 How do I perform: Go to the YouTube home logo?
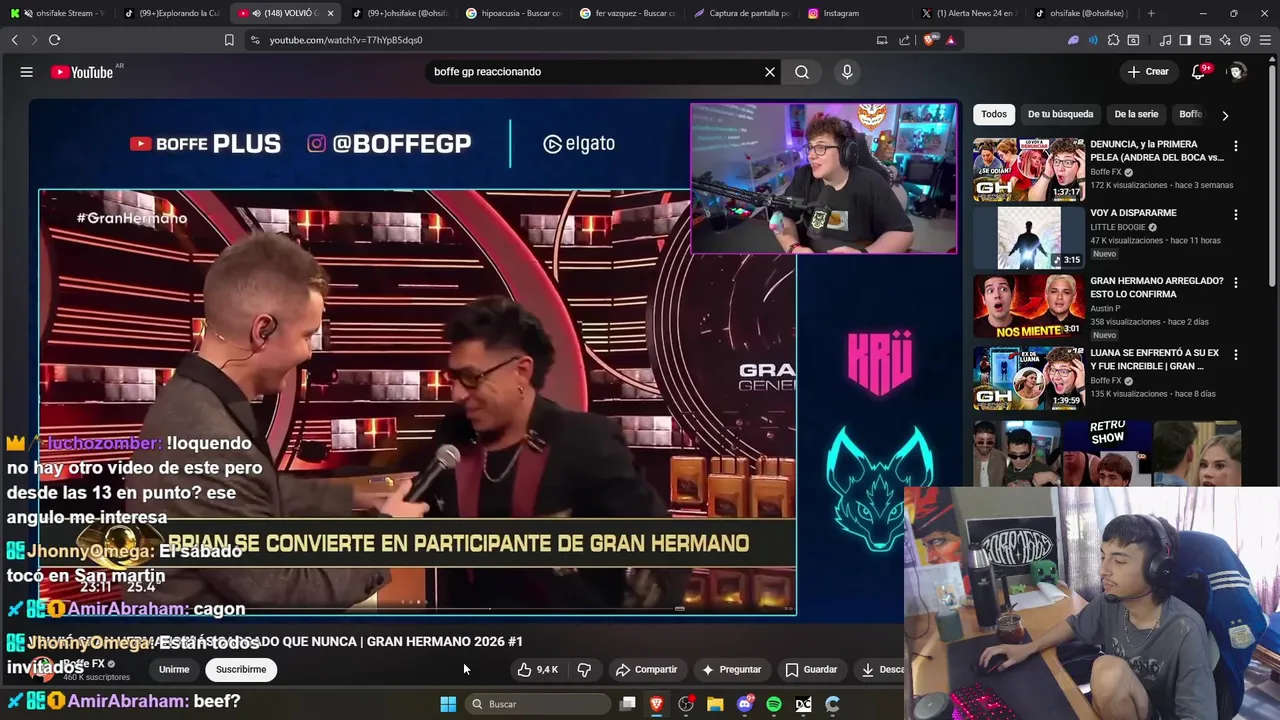(x=82, y=72)
